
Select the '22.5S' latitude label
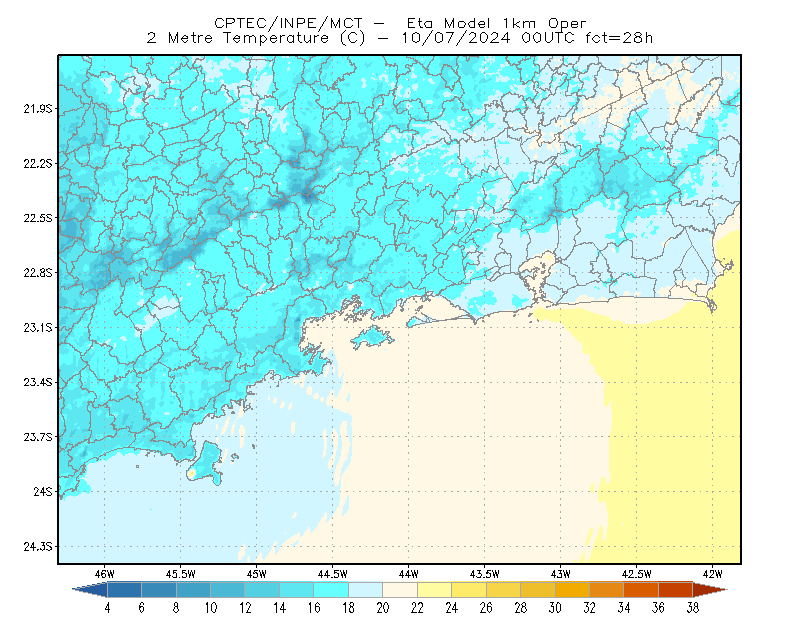coord(38,218)
